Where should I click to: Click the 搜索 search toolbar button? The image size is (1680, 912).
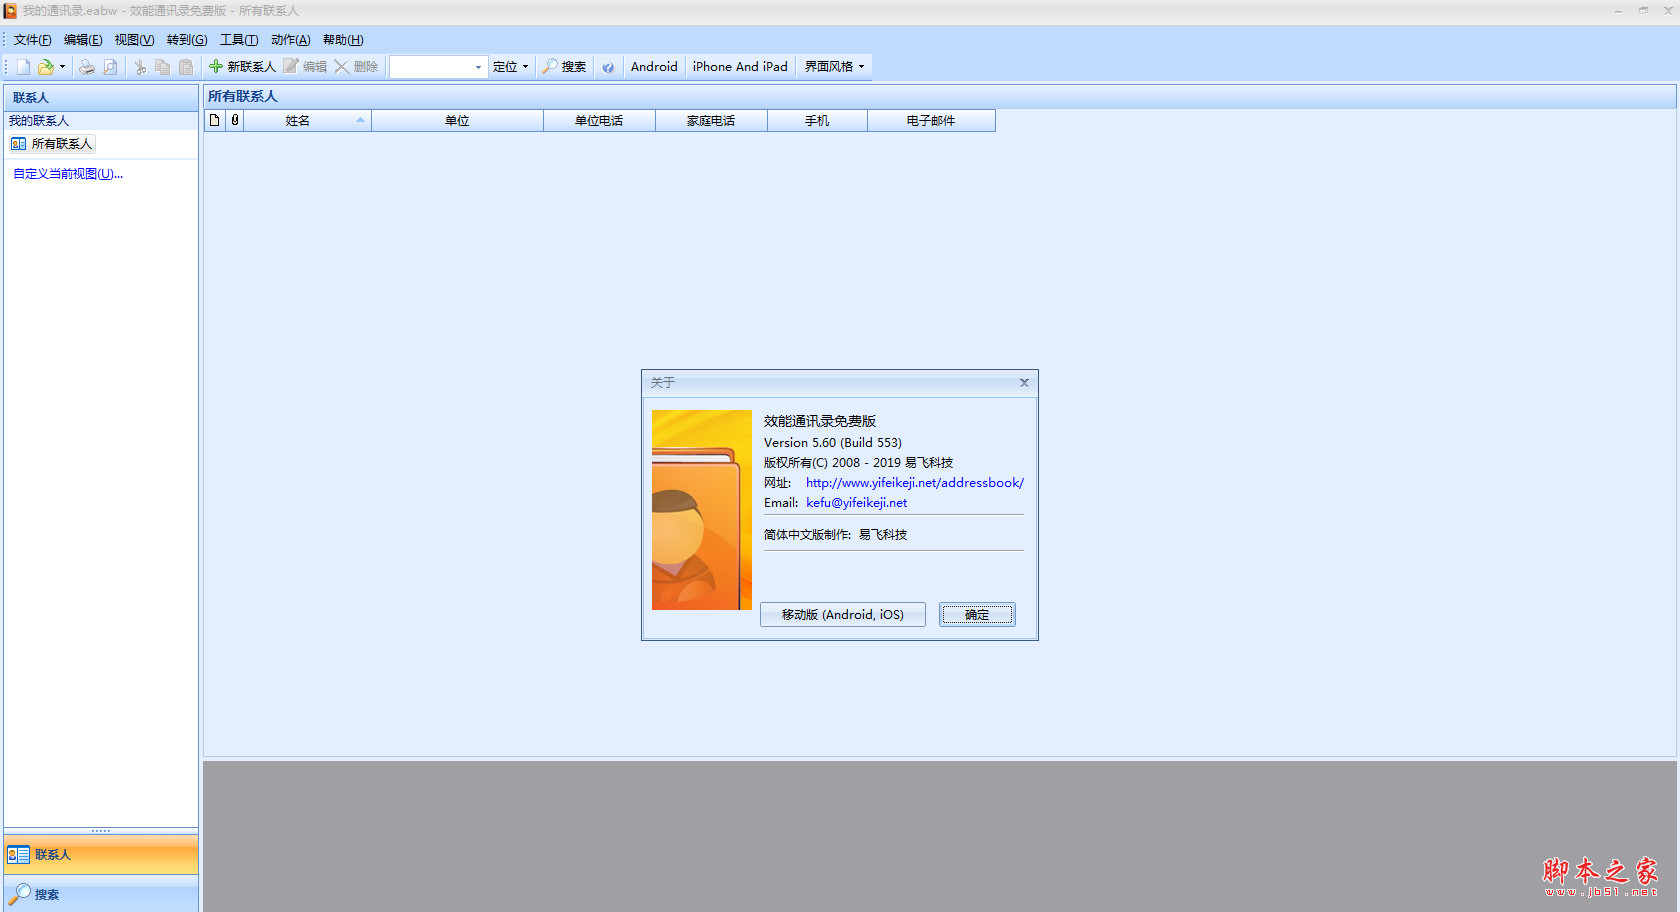pyautogui.click(x=565, y=67)
